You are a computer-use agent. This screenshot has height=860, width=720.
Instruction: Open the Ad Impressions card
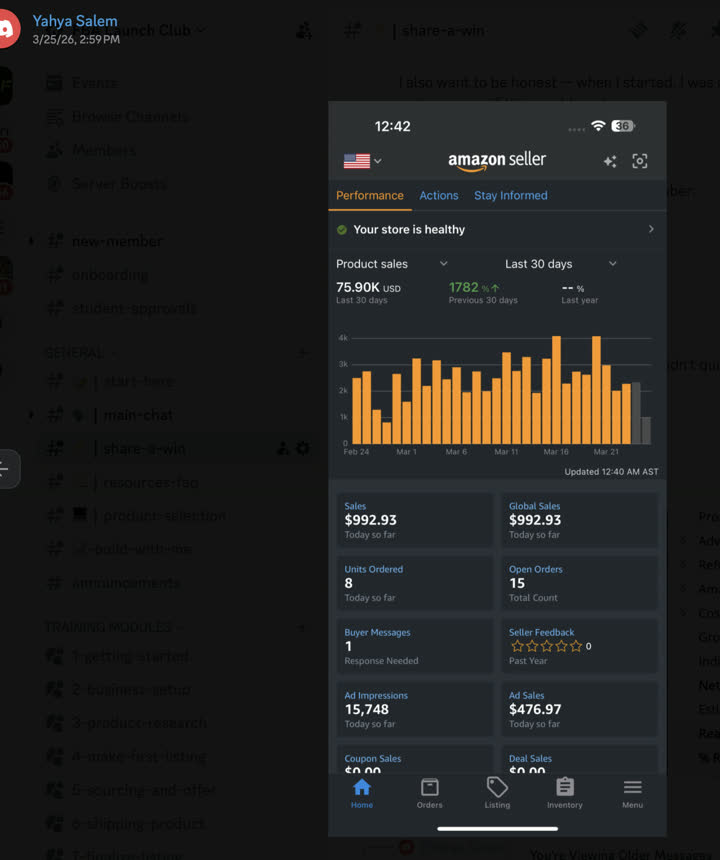[x=415, y=709]
